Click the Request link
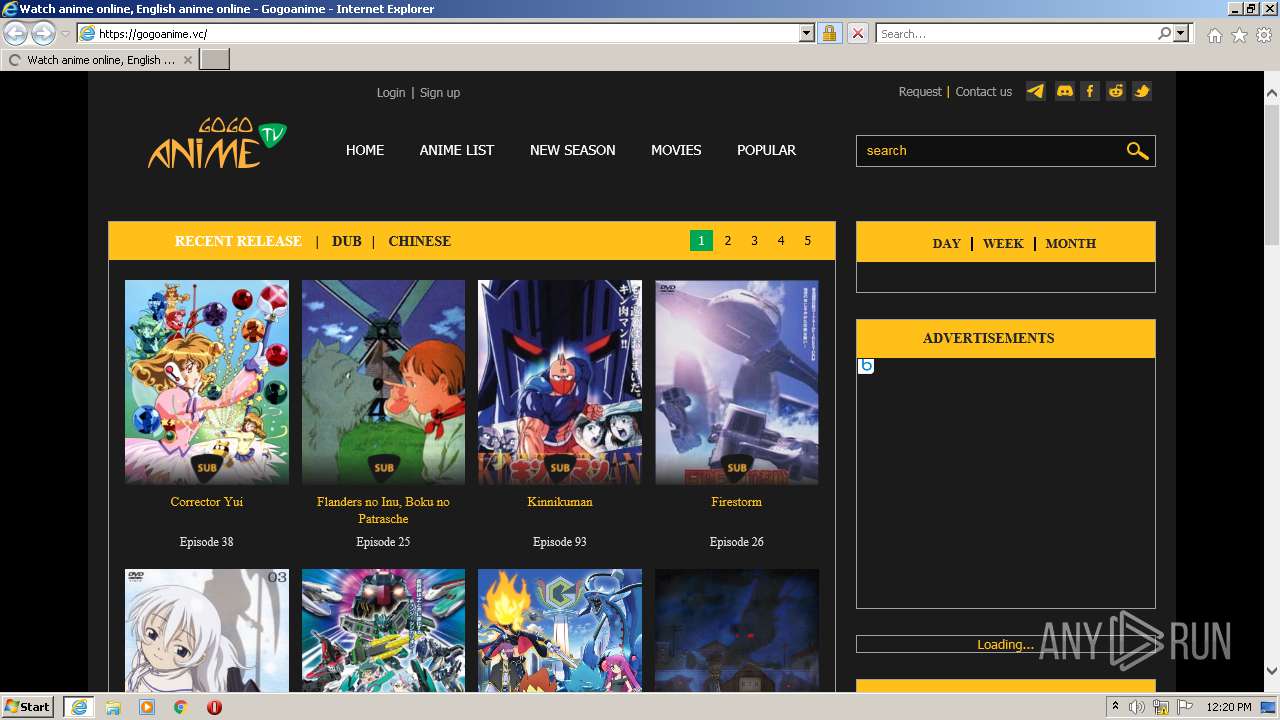Viewport: 1280px width, 720px height. coord(920,91)
